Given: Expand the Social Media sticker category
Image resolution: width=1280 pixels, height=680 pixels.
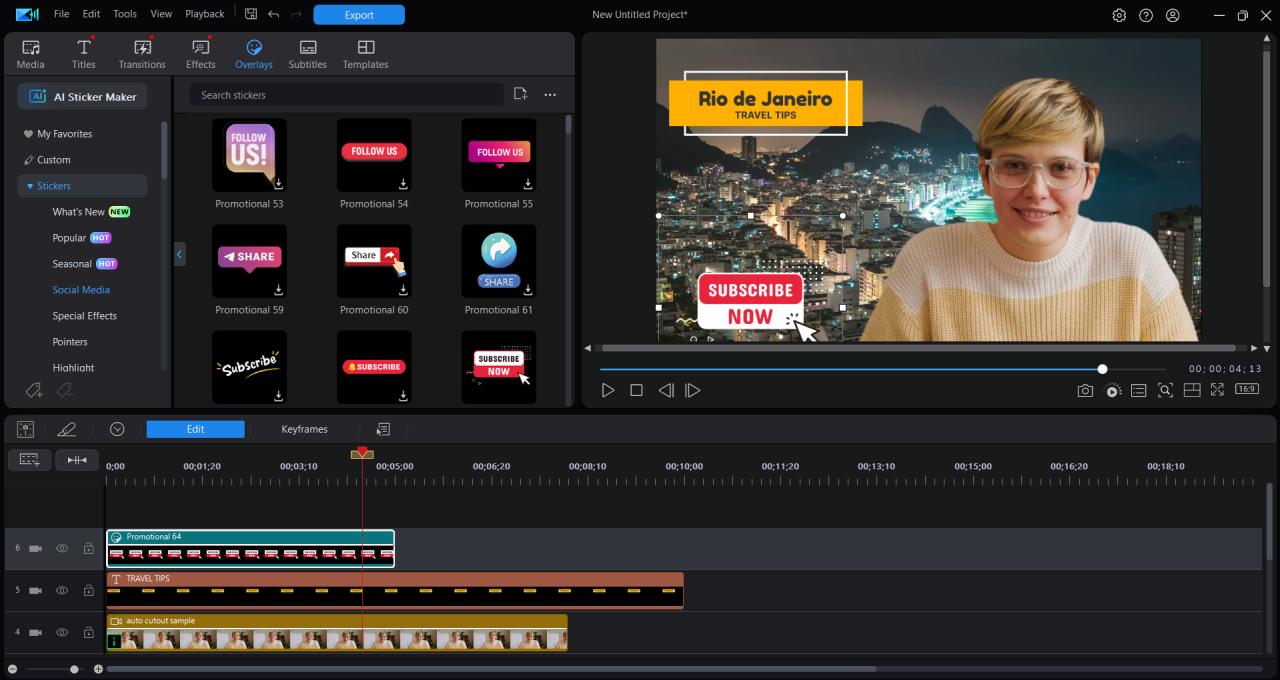Looking at the screenshot, I should (x=79, y=289).
